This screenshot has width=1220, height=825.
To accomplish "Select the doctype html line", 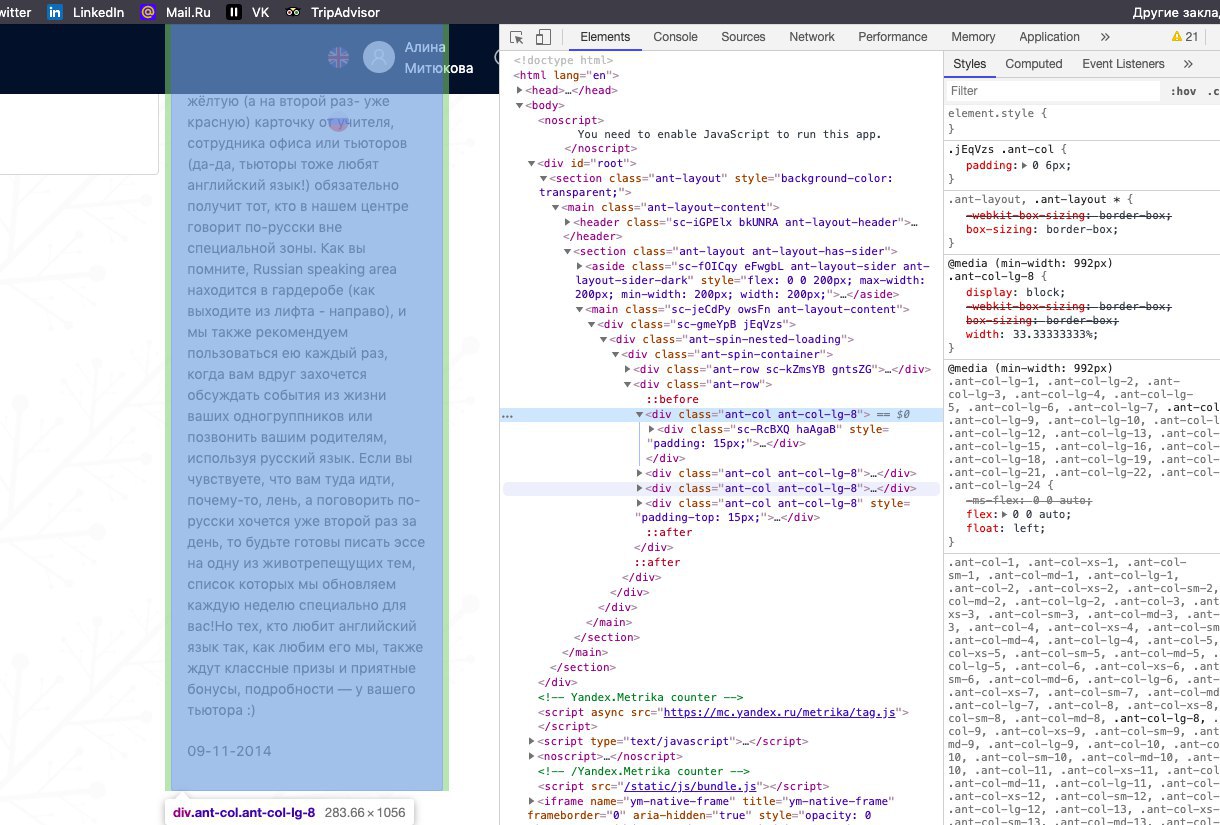I will coord(563,60).
